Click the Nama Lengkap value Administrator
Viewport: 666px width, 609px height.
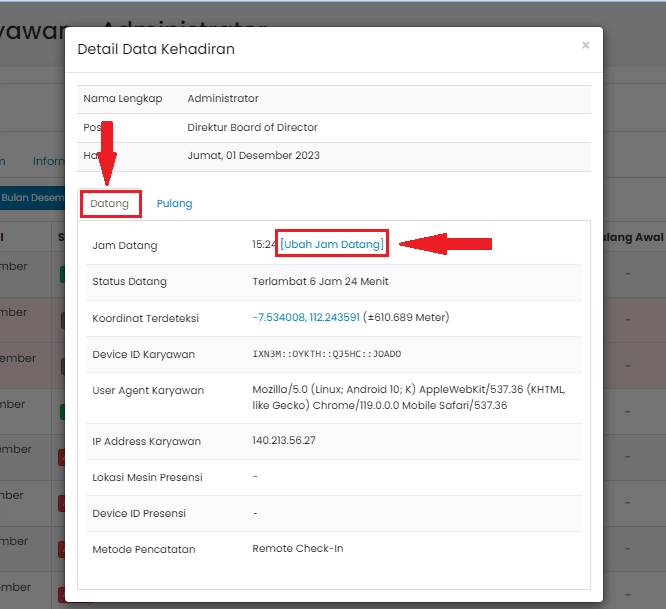pyautogui.click(x=223, y=99)
